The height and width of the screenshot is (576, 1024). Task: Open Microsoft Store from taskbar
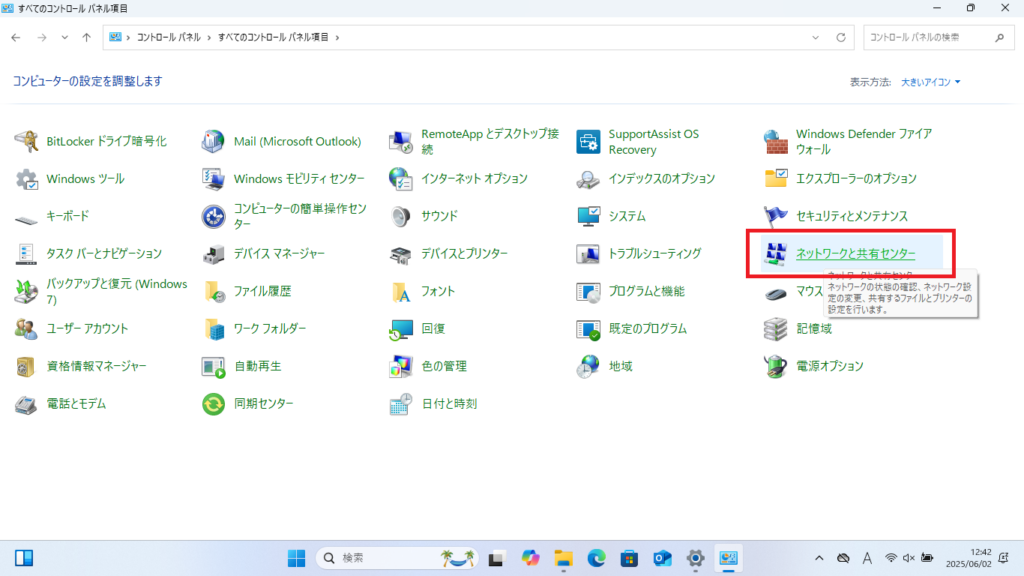[629, 558]
